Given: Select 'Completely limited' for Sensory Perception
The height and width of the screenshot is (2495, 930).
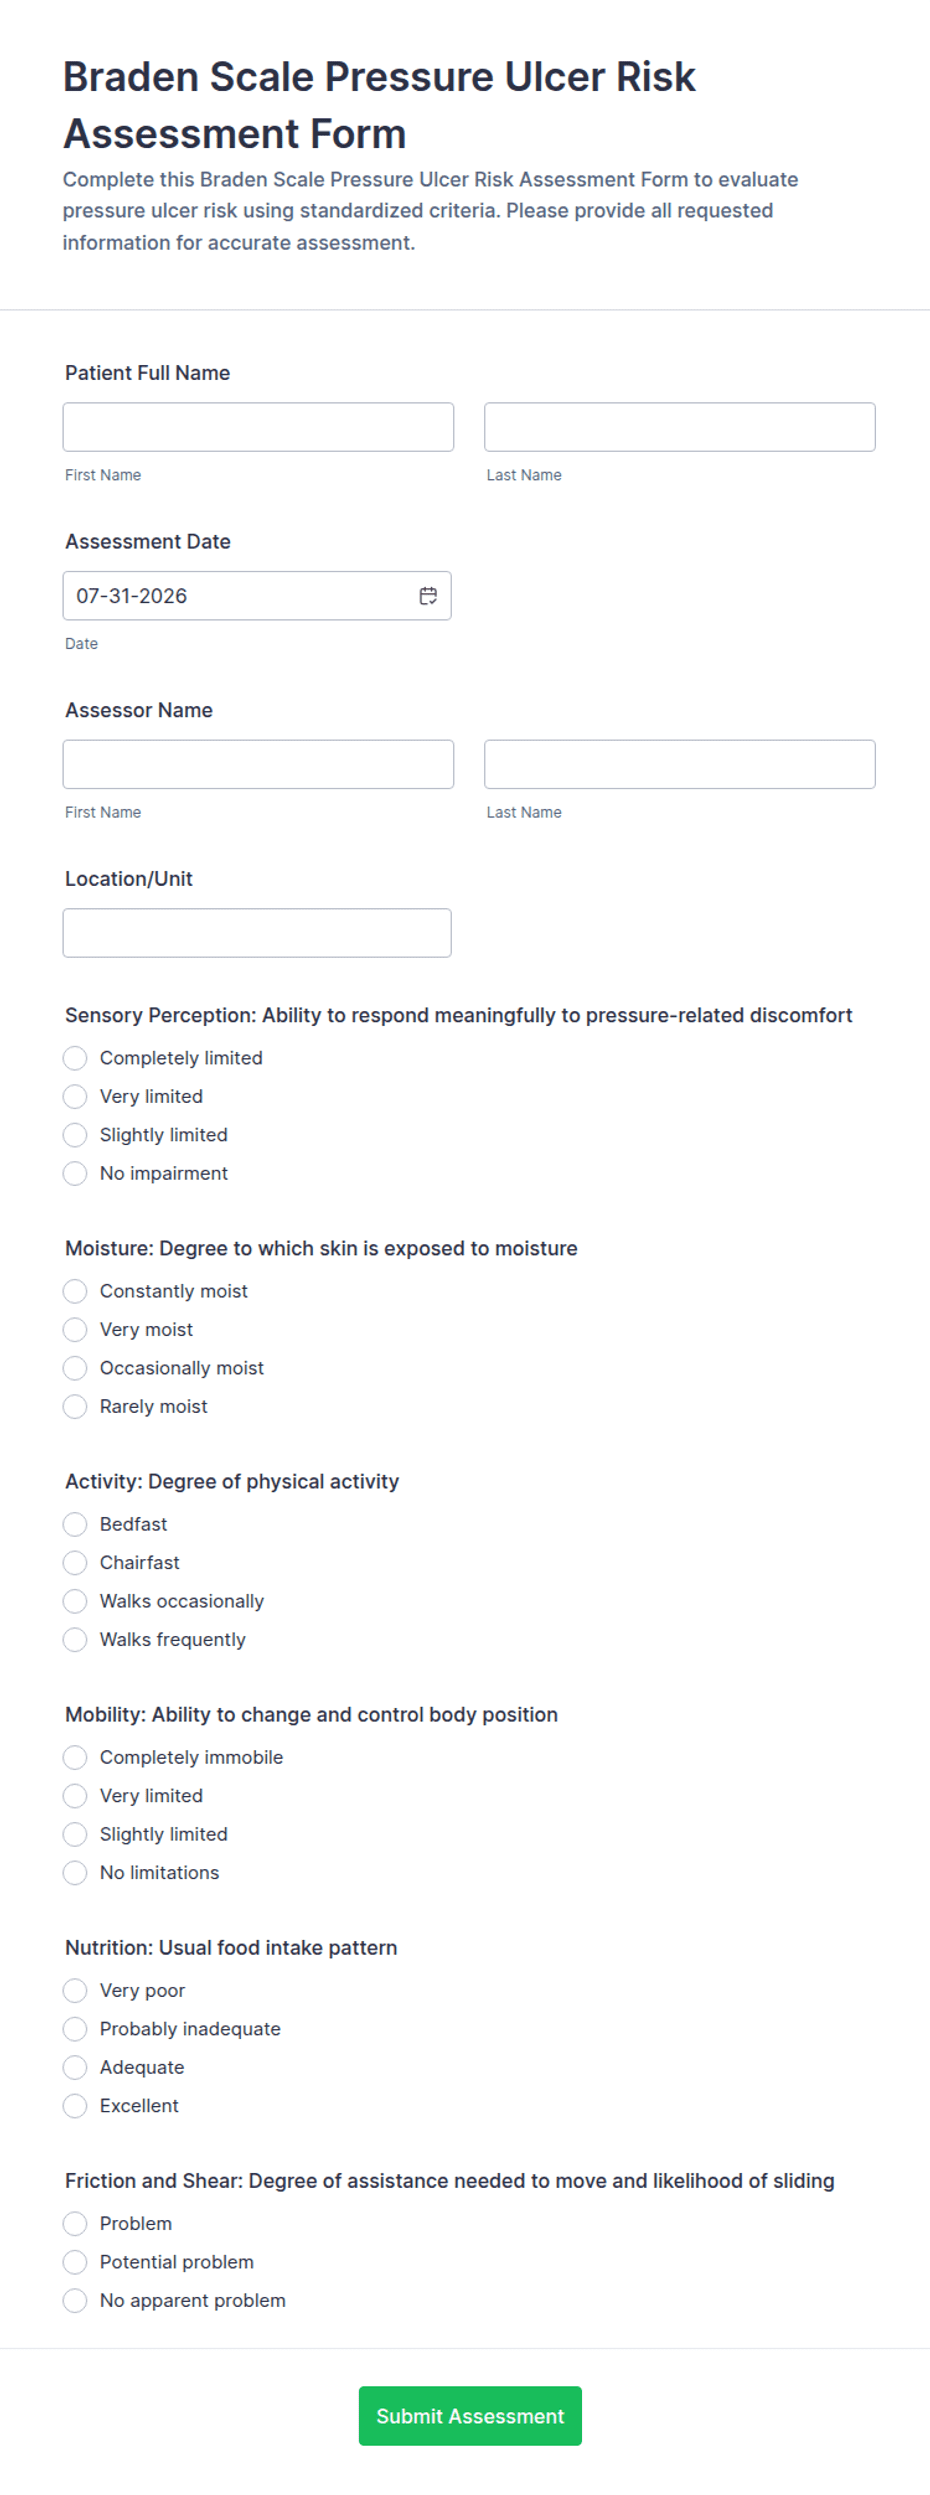Looking at the screenshot, I should (x=75, y=1058).
